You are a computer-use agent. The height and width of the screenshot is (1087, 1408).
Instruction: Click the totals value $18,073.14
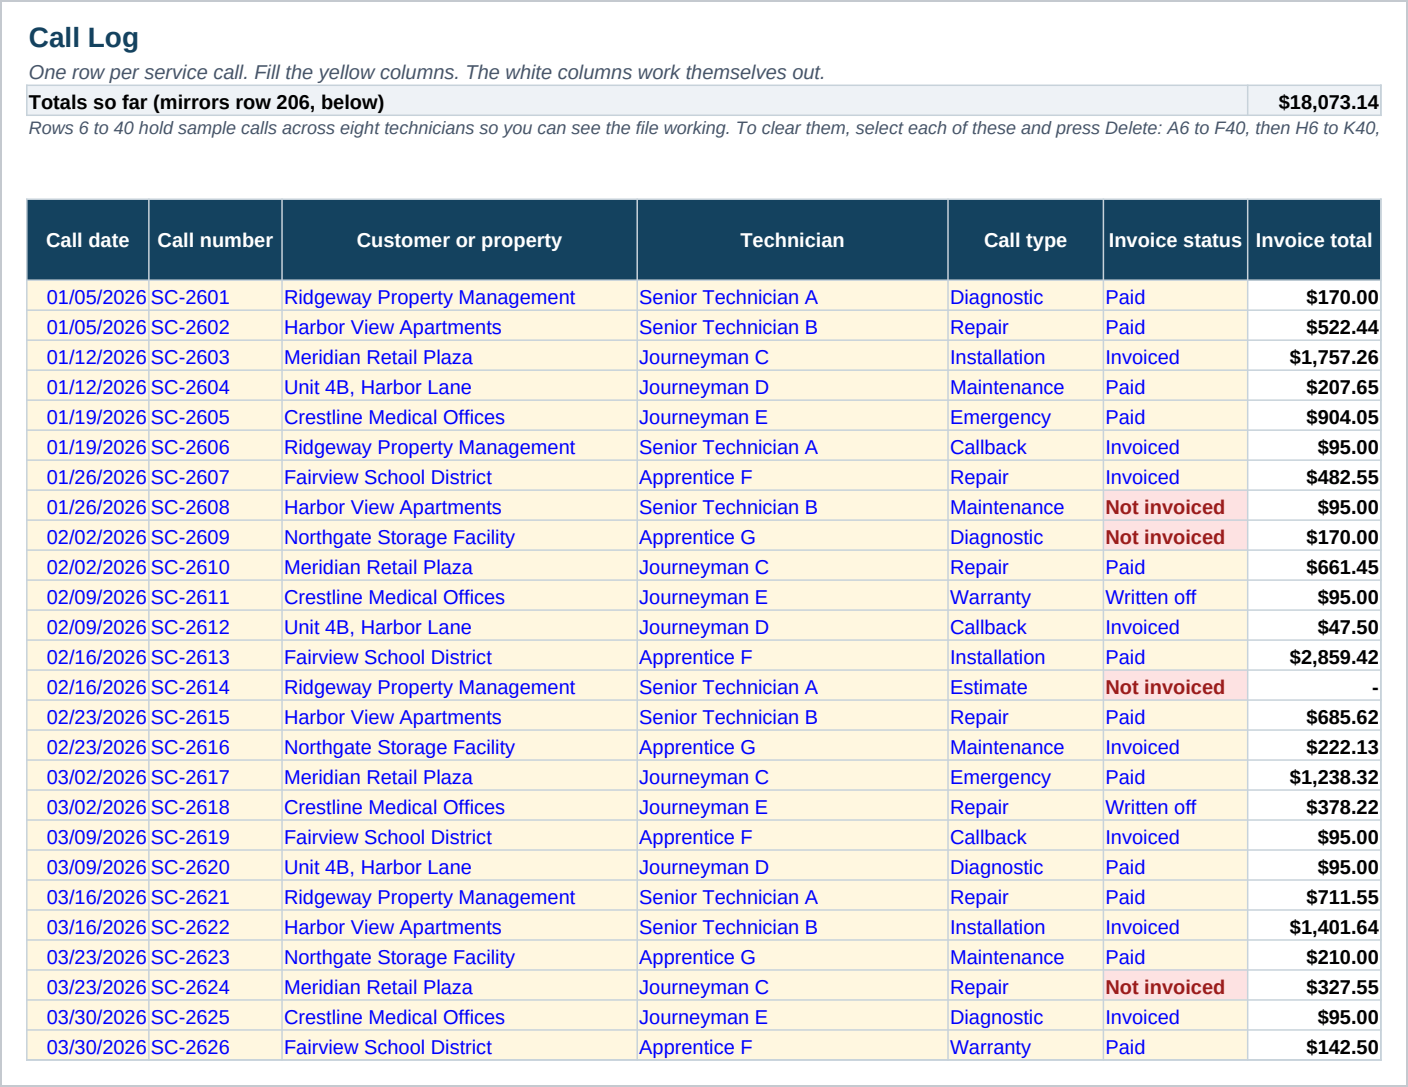click(1314, 102)
